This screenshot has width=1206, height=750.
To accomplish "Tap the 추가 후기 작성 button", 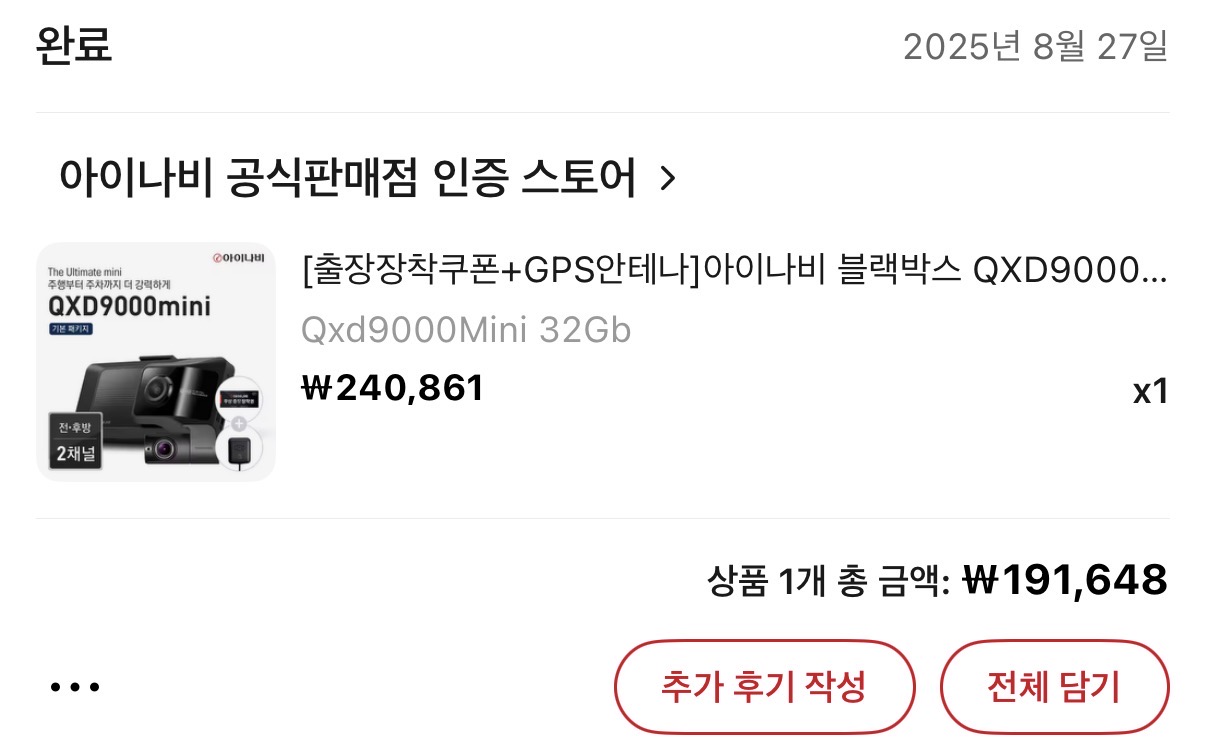I will tap(764, 687).
